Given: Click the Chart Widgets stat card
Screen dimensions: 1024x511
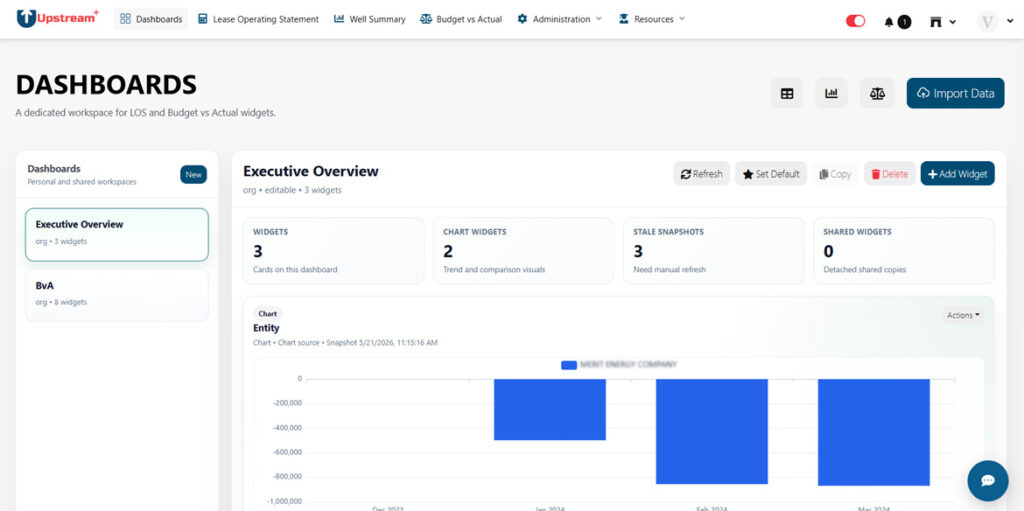Looking at the screenshot, I should point(524,251).
